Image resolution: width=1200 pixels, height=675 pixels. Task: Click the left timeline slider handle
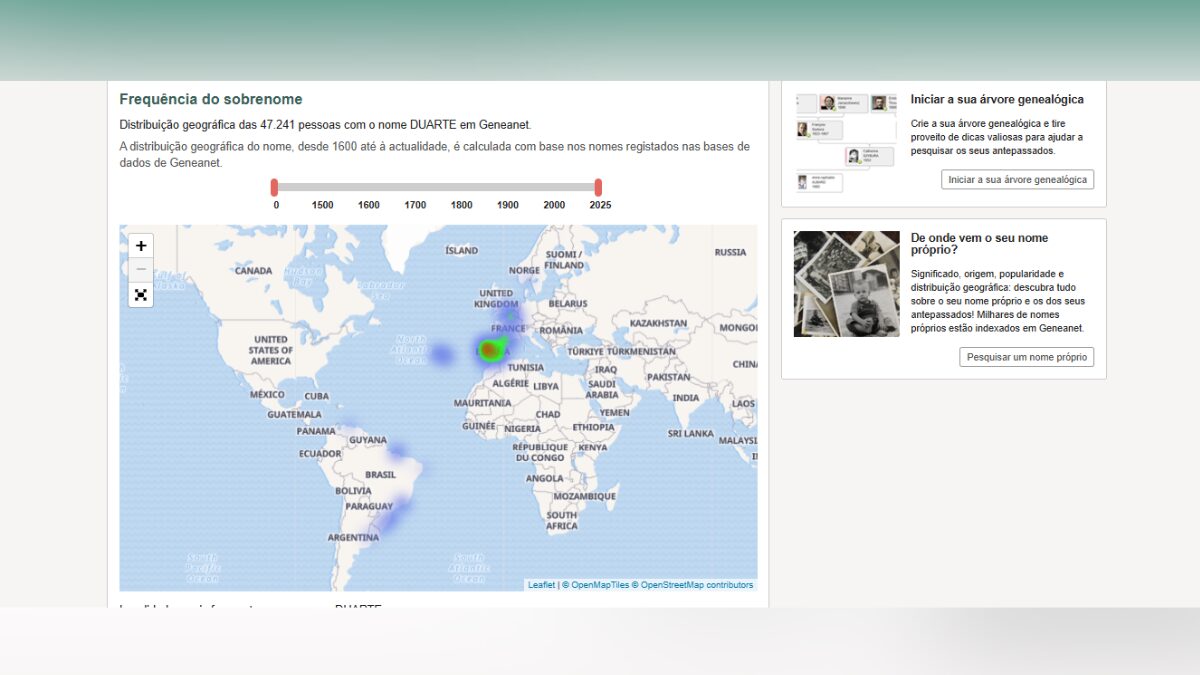pyautogui.click(x=275, y=187)
